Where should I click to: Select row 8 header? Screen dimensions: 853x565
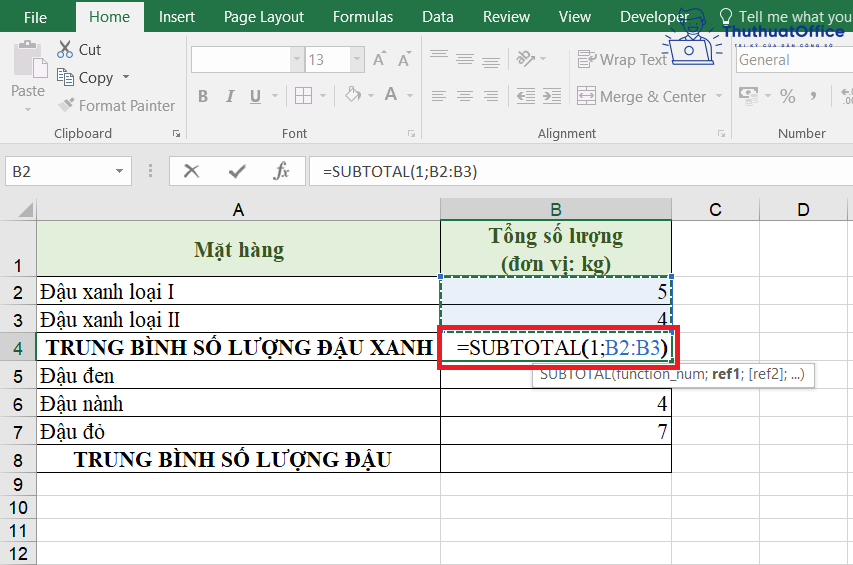point(18,460)
